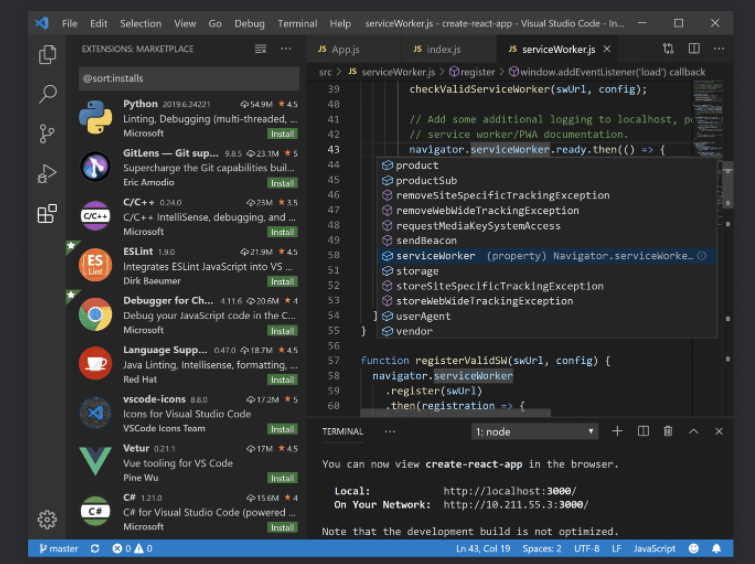Screen dimensions: 755x564
Task: Maximize the terminal panel using chevron
Action: [694, 431]
